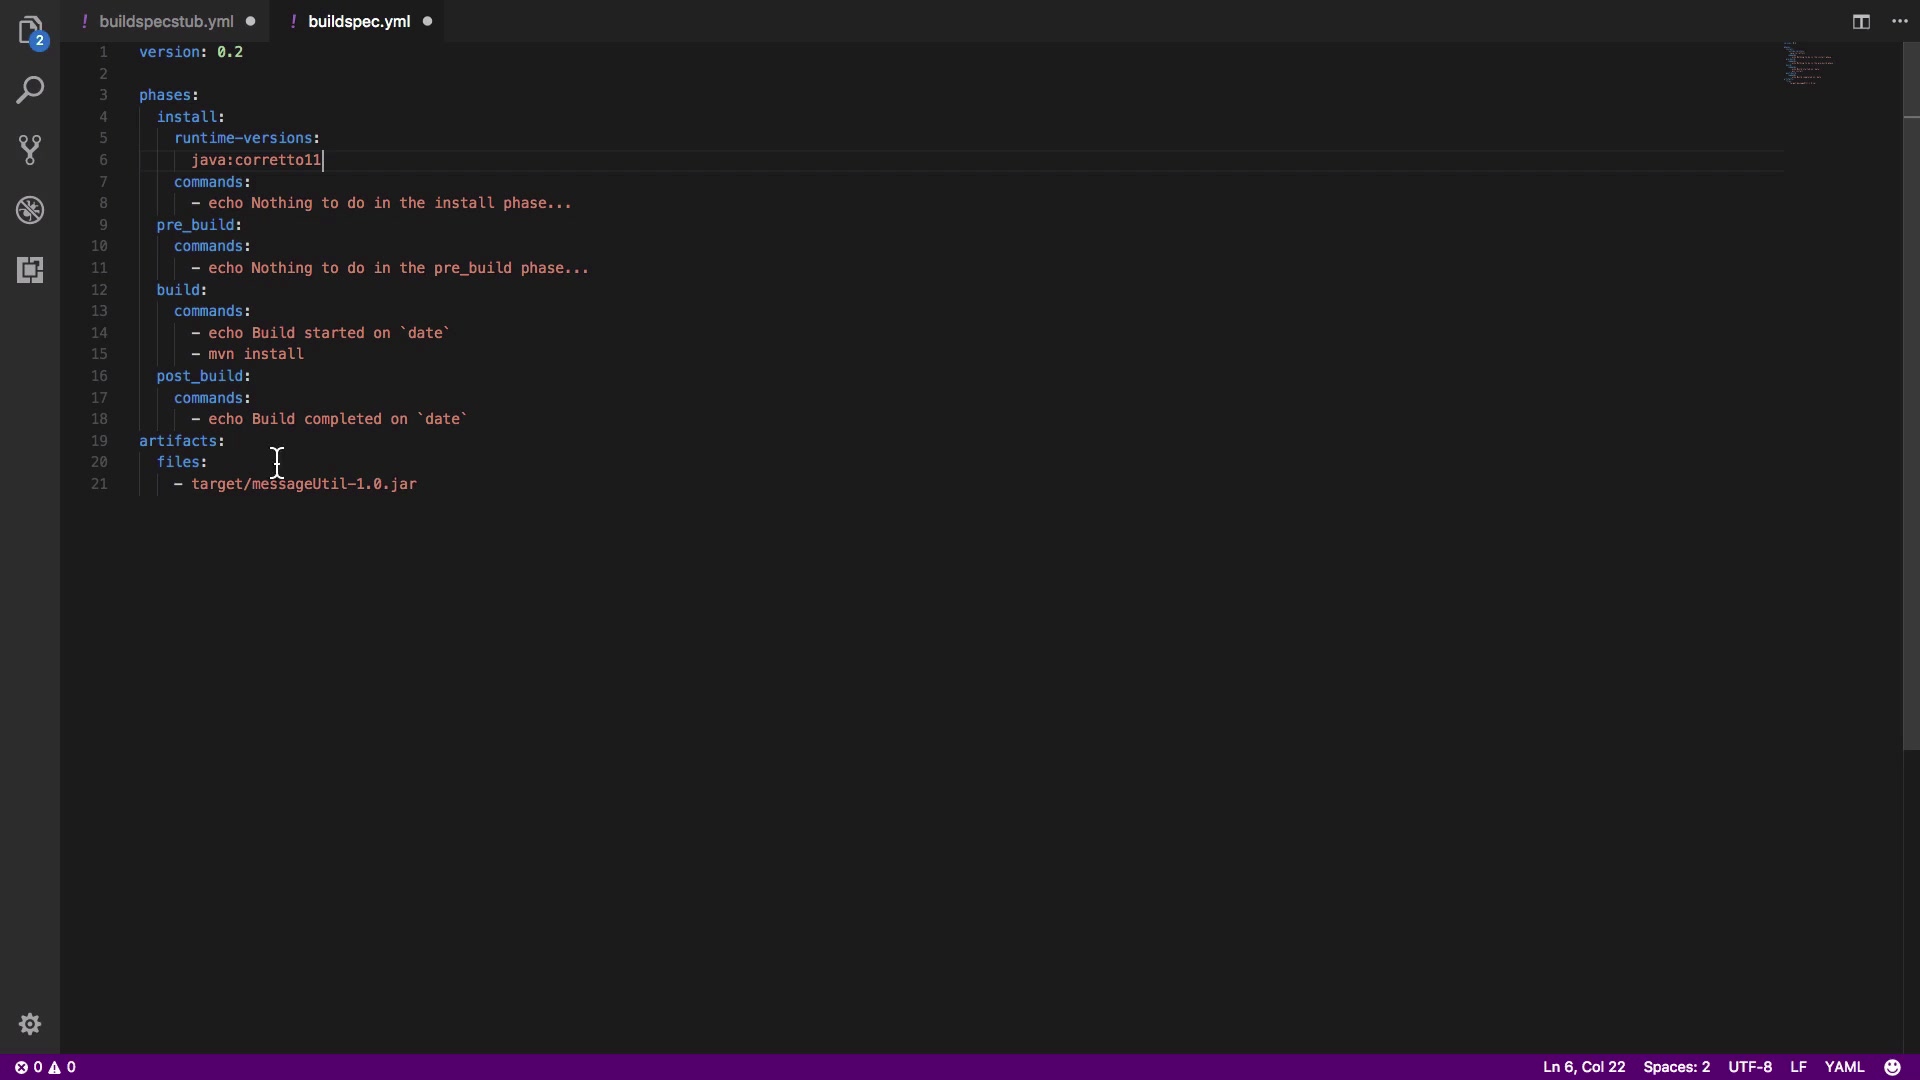Open the Debug panel icon
Image resolution: width=1920 pixels, height=1080 pixels.
point(30,210)
